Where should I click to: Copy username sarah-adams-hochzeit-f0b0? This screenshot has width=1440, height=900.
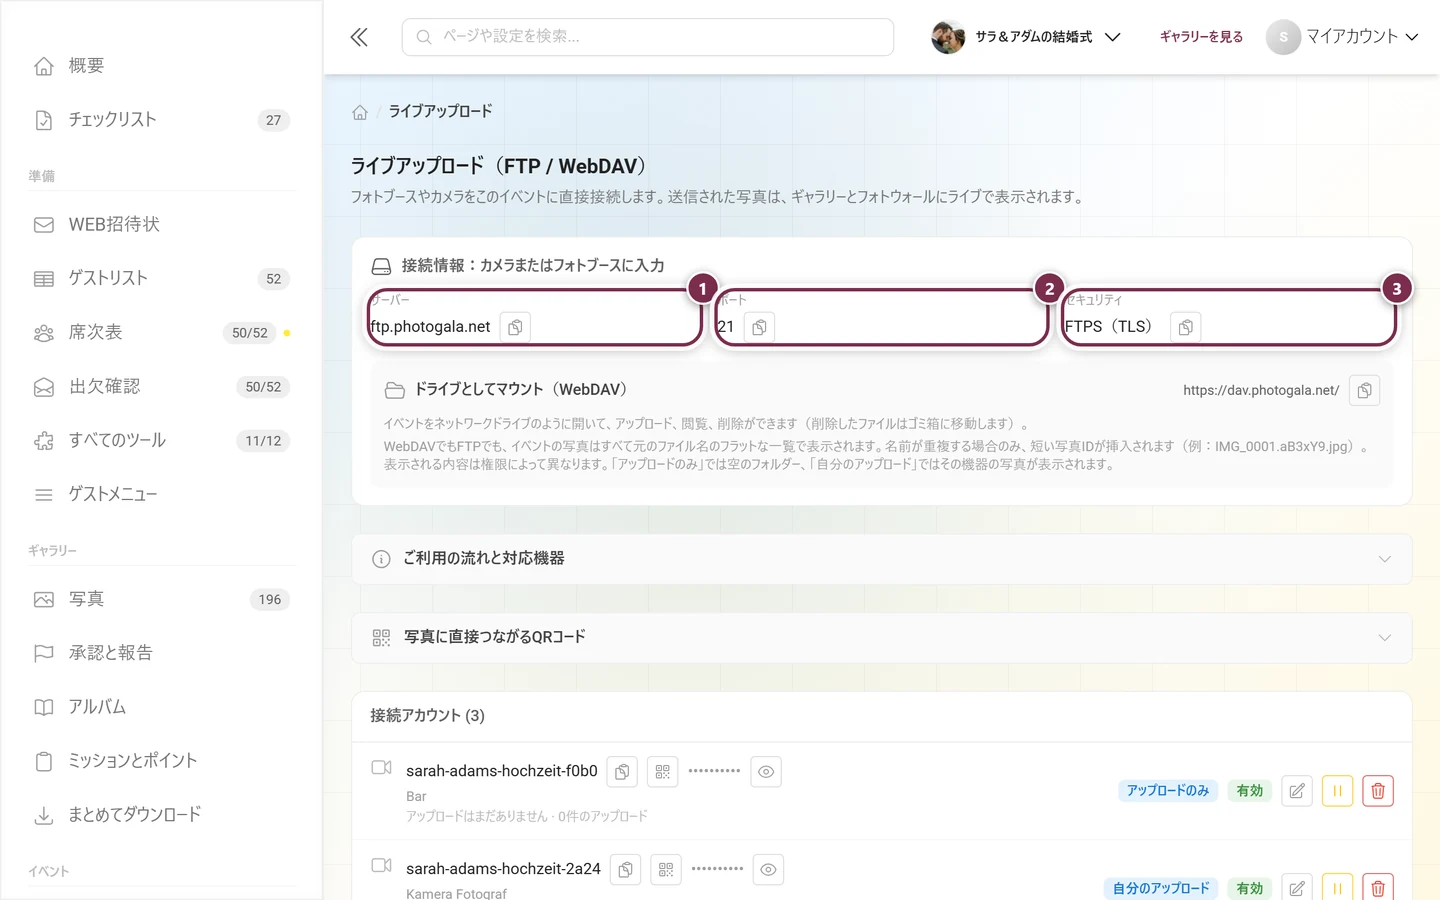click(x=622, y=772)
